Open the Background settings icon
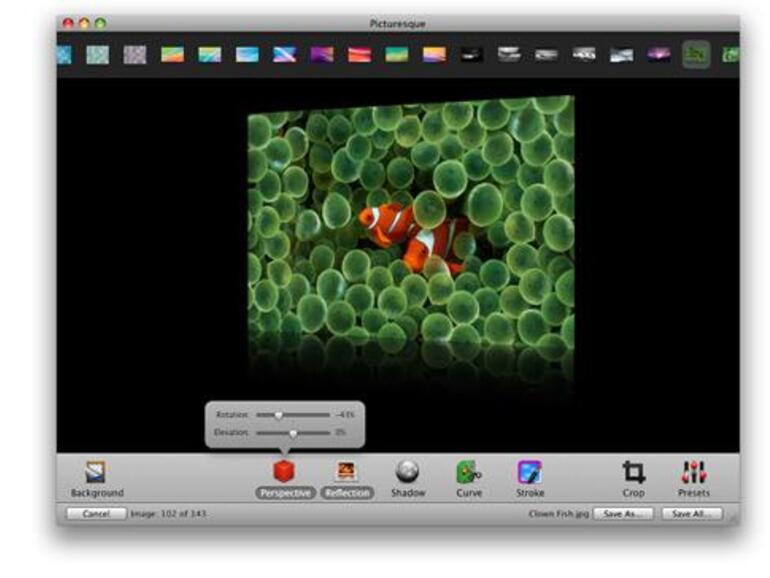This screenshot has width=770, height=578. (x=95, y=472)
